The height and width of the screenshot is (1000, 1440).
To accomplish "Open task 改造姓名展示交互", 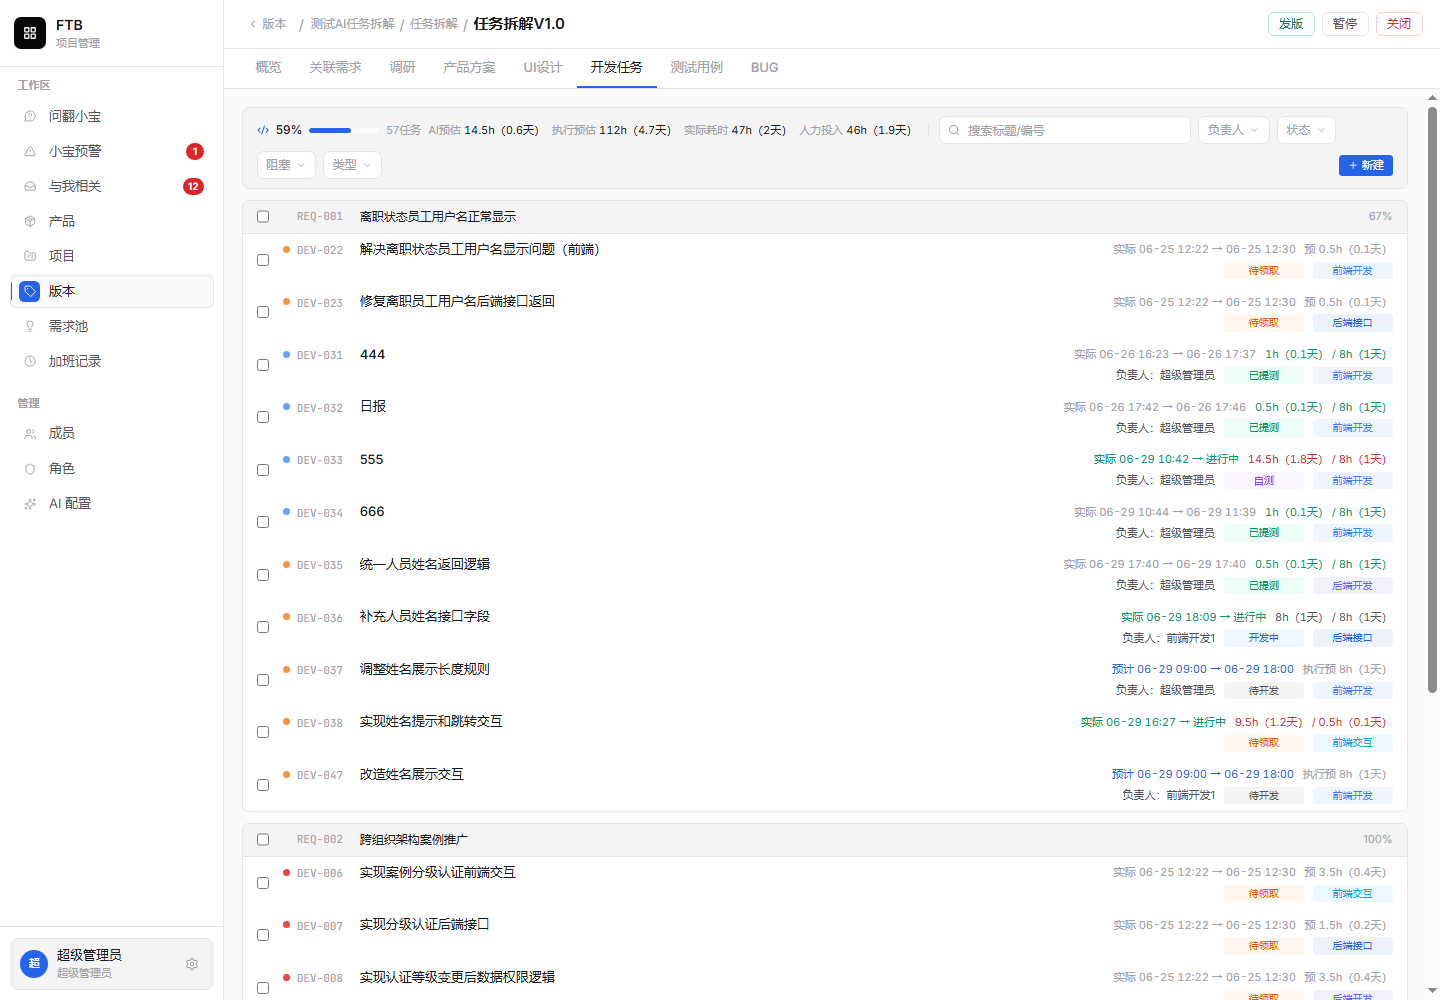I will coord(412,774).
